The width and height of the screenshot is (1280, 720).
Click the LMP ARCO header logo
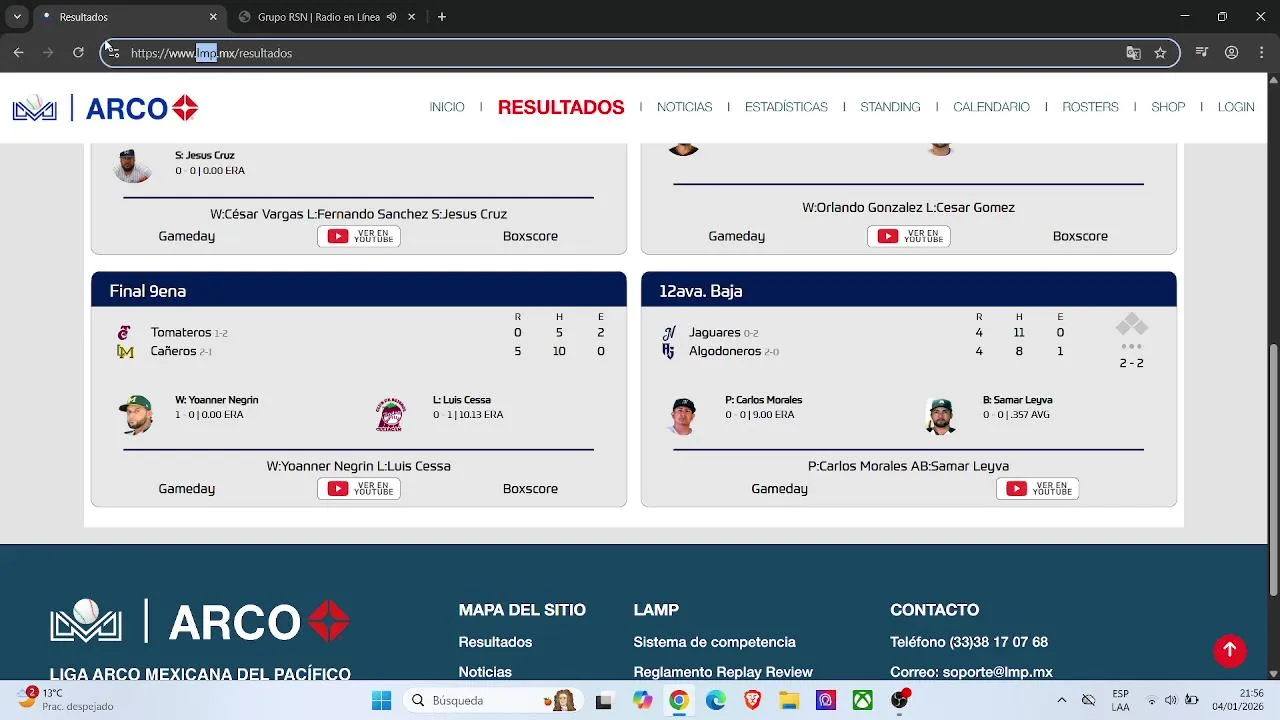point(105,108)
